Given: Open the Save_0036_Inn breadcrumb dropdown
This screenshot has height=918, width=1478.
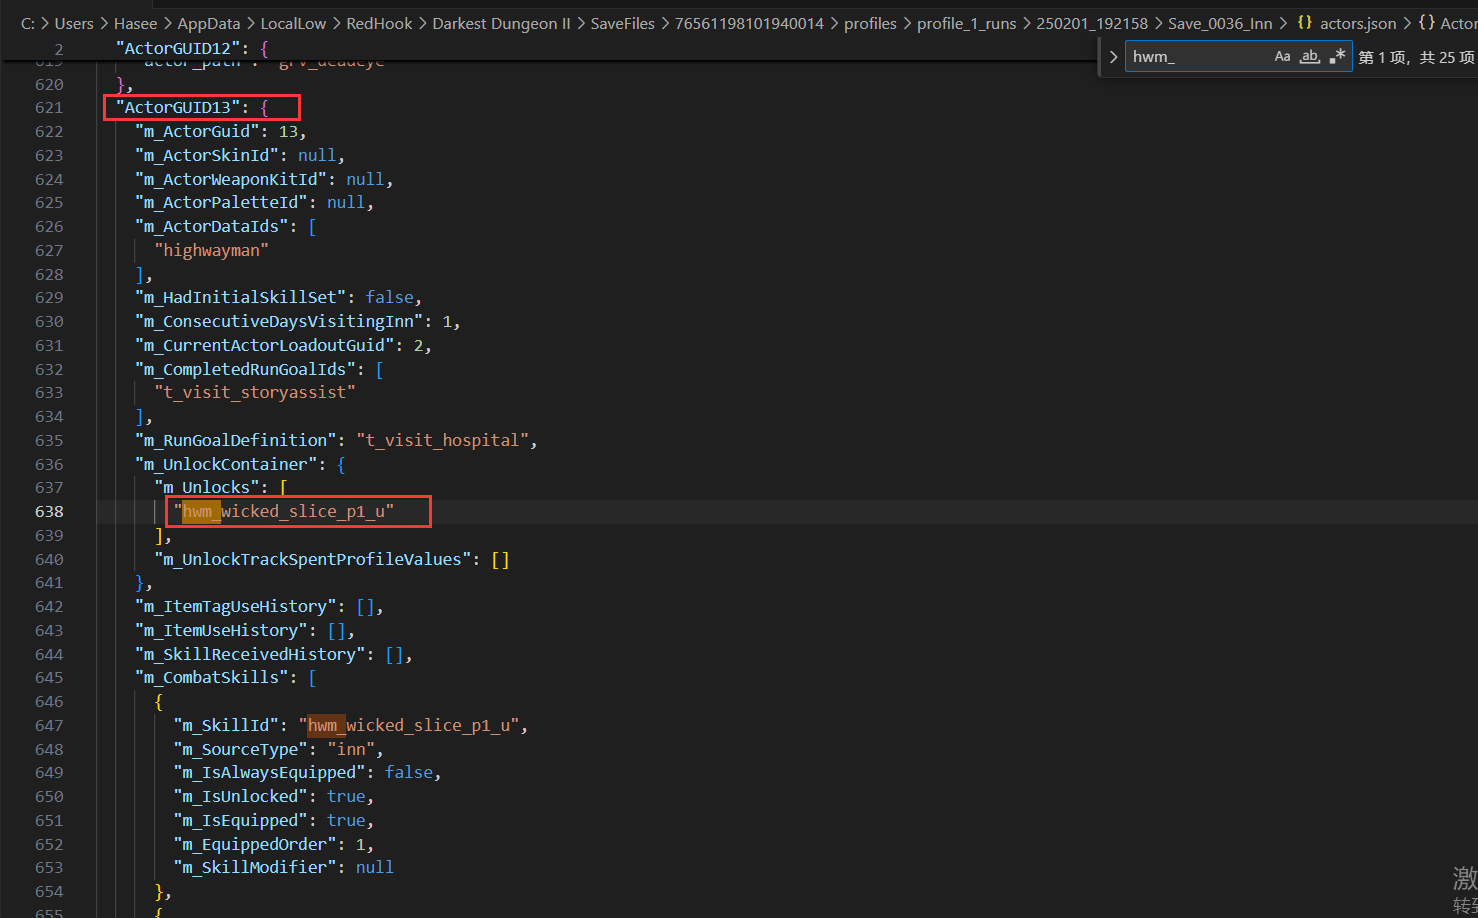Looking at the screenshot, I should [x=1220, y=23].
